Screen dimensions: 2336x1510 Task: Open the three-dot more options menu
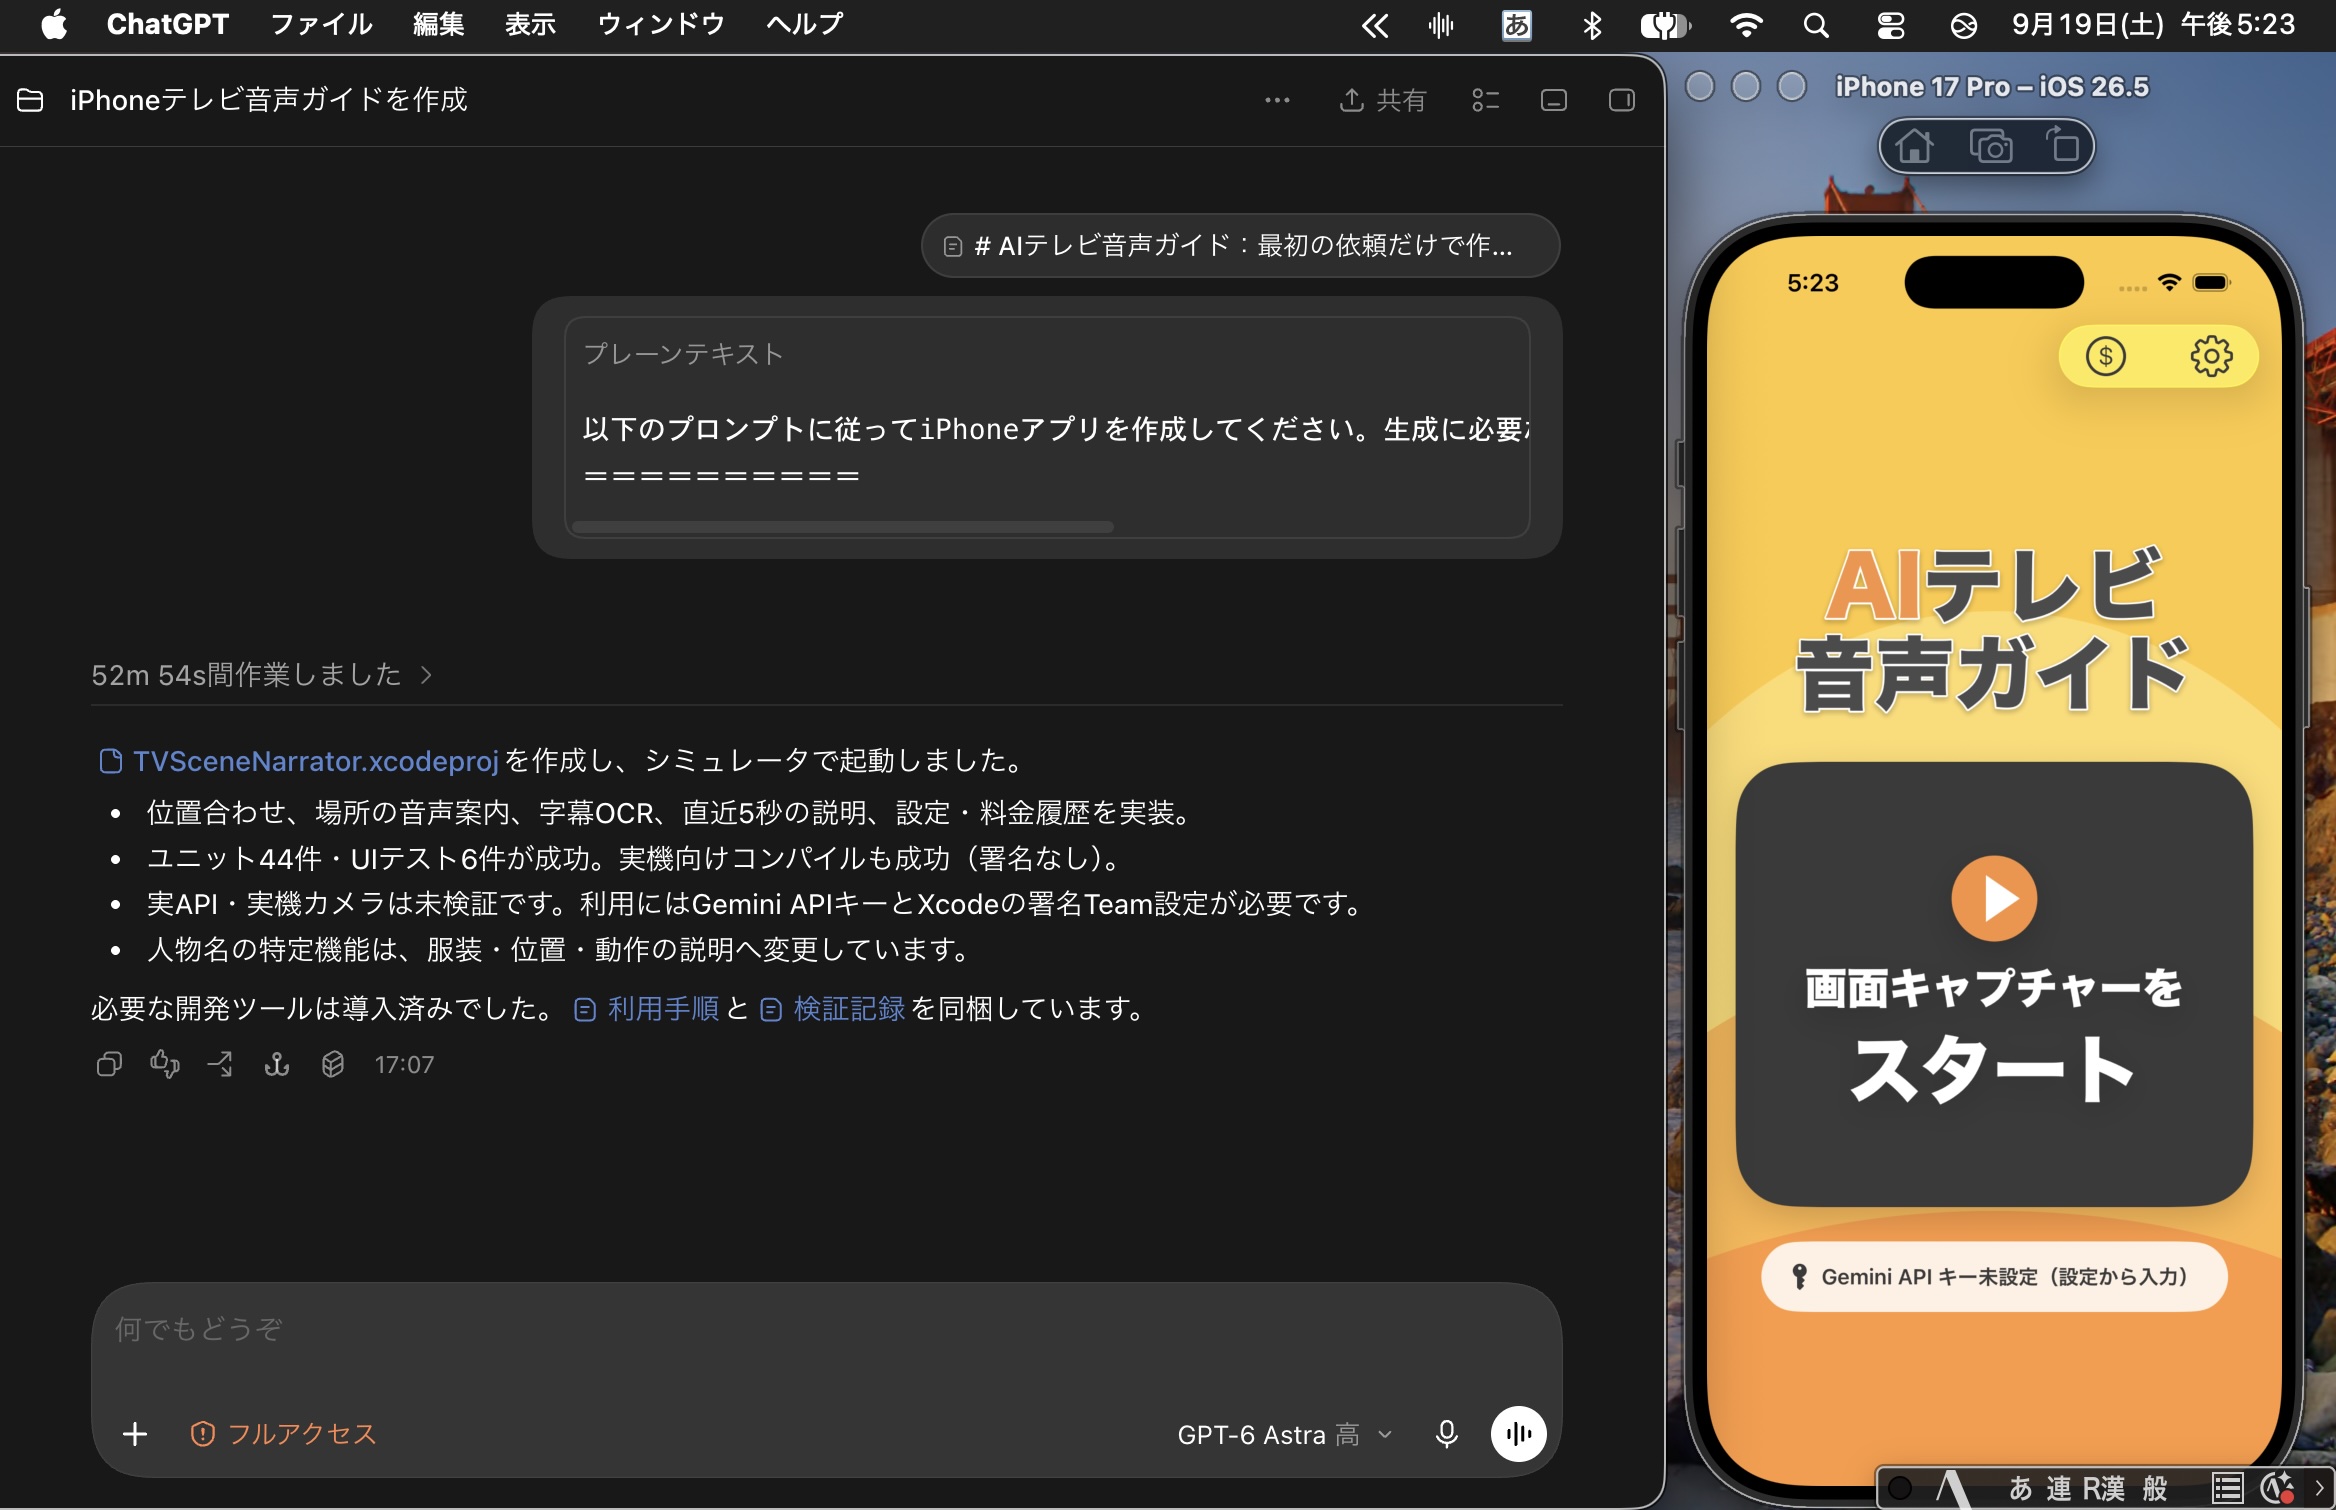(1277, 100)
